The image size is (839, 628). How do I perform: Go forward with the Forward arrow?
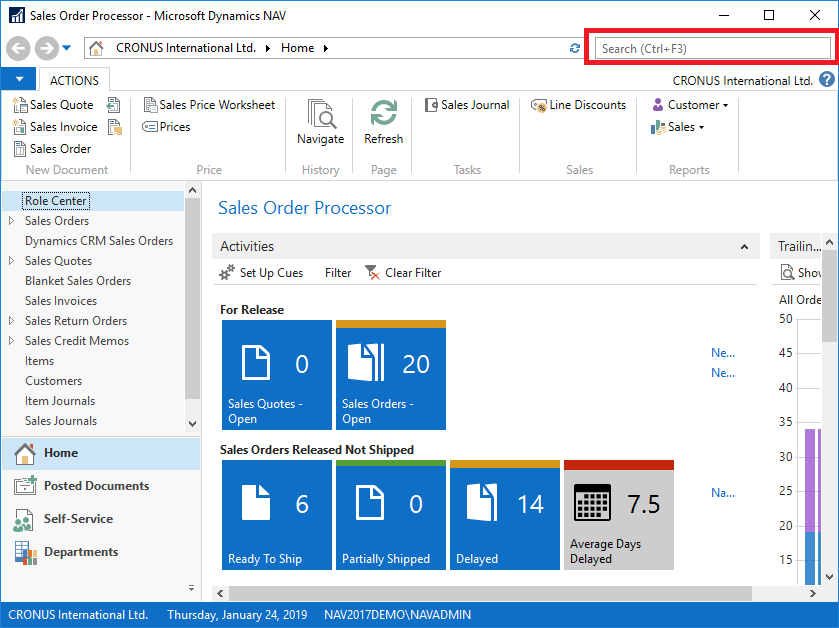(x=47, y=49)
